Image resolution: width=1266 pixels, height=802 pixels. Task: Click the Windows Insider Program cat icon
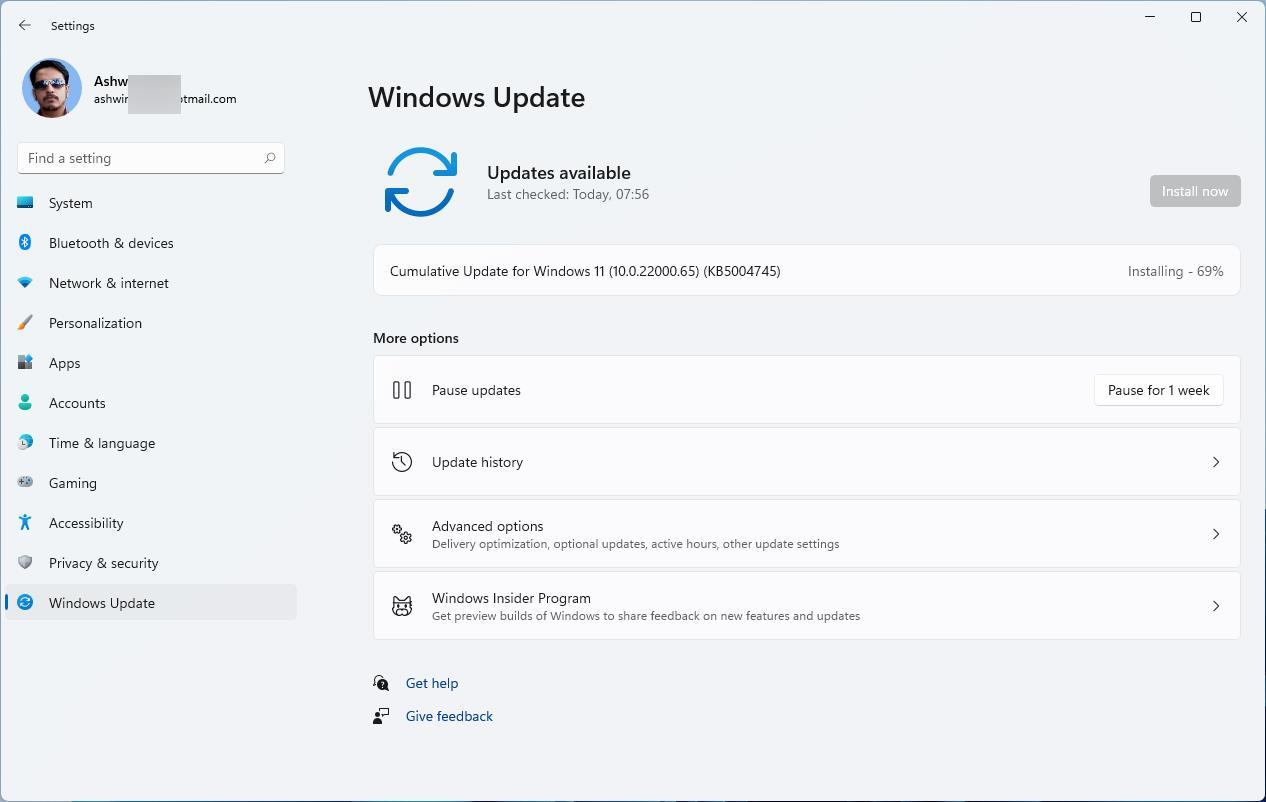(402, 606)
